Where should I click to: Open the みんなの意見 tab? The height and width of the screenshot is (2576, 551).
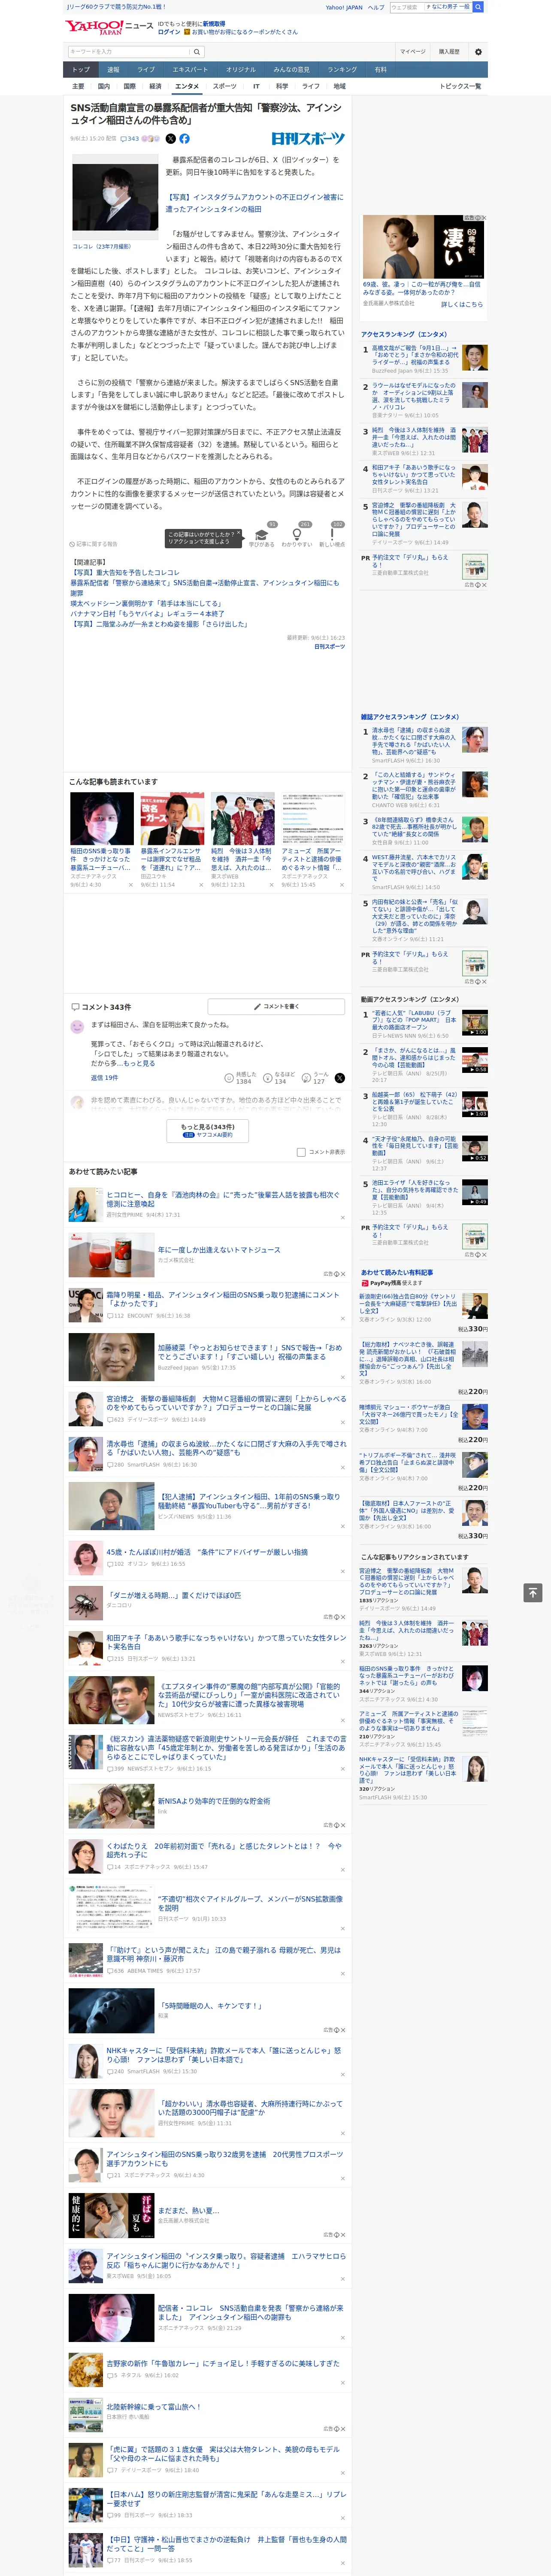click(292, 69)
